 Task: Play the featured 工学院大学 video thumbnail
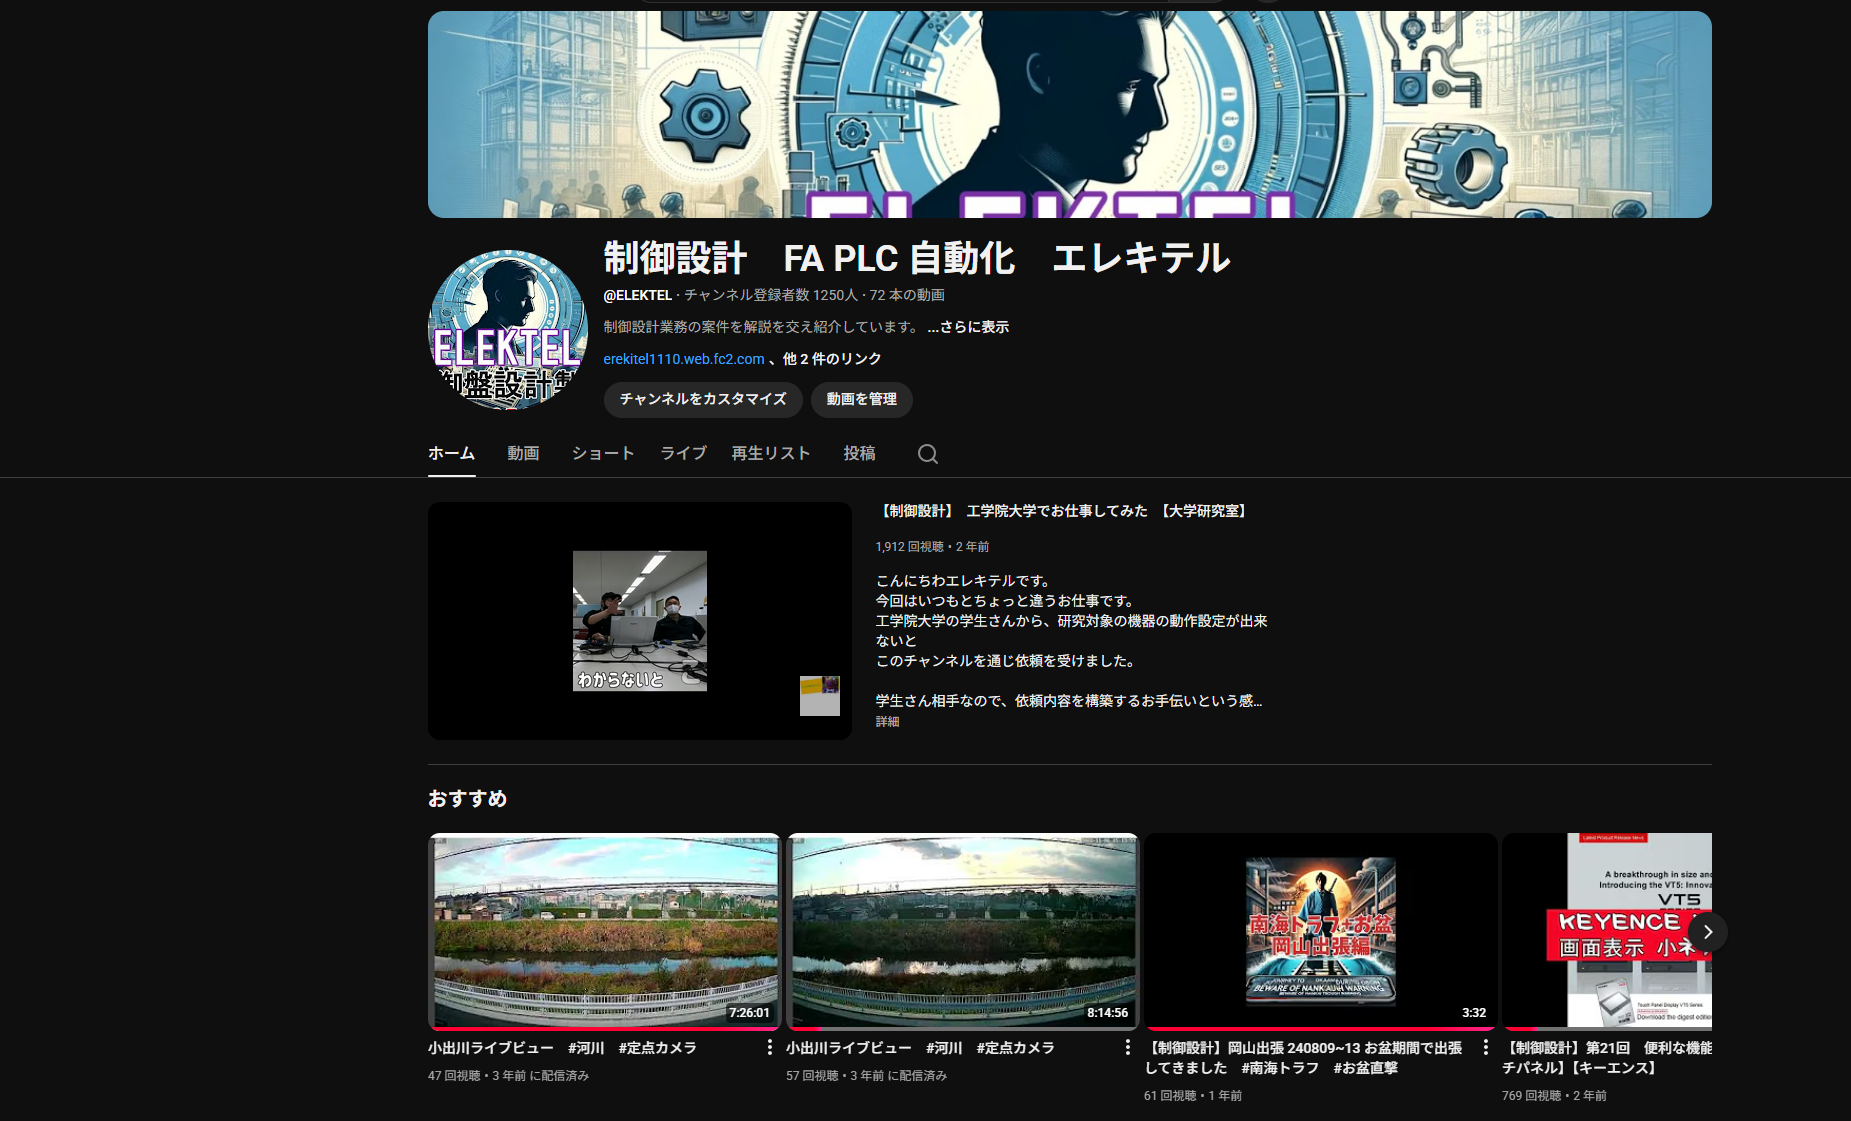pyautogui.click(x=639, y=621)
